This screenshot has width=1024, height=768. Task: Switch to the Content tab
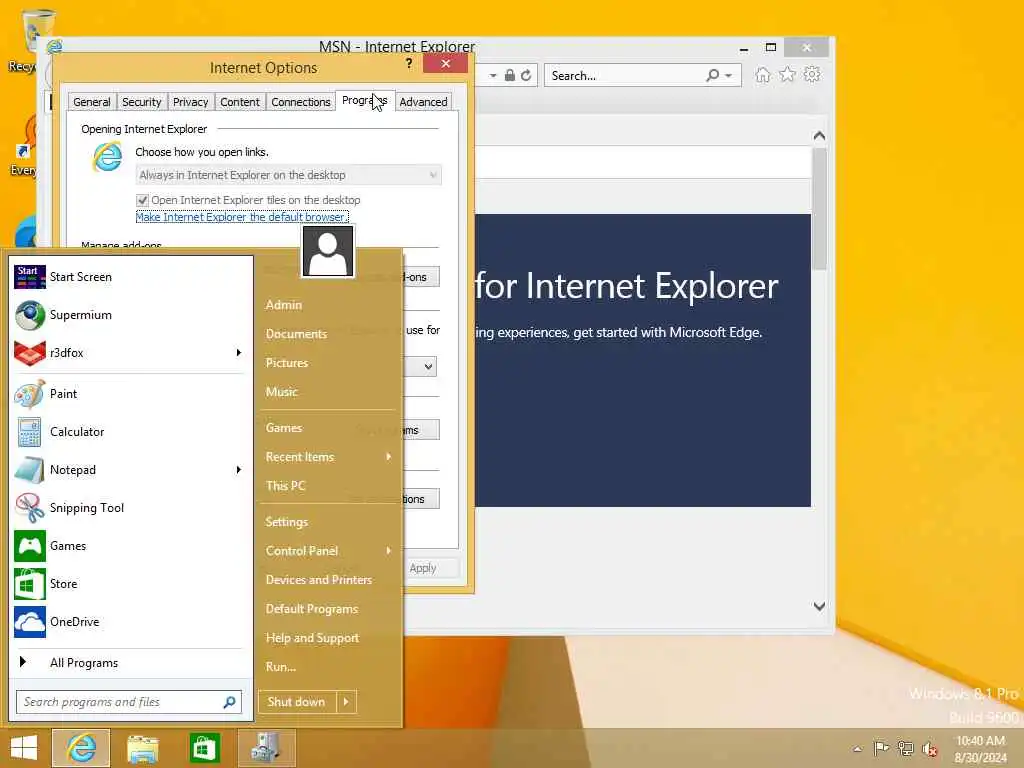pos(240,102)
